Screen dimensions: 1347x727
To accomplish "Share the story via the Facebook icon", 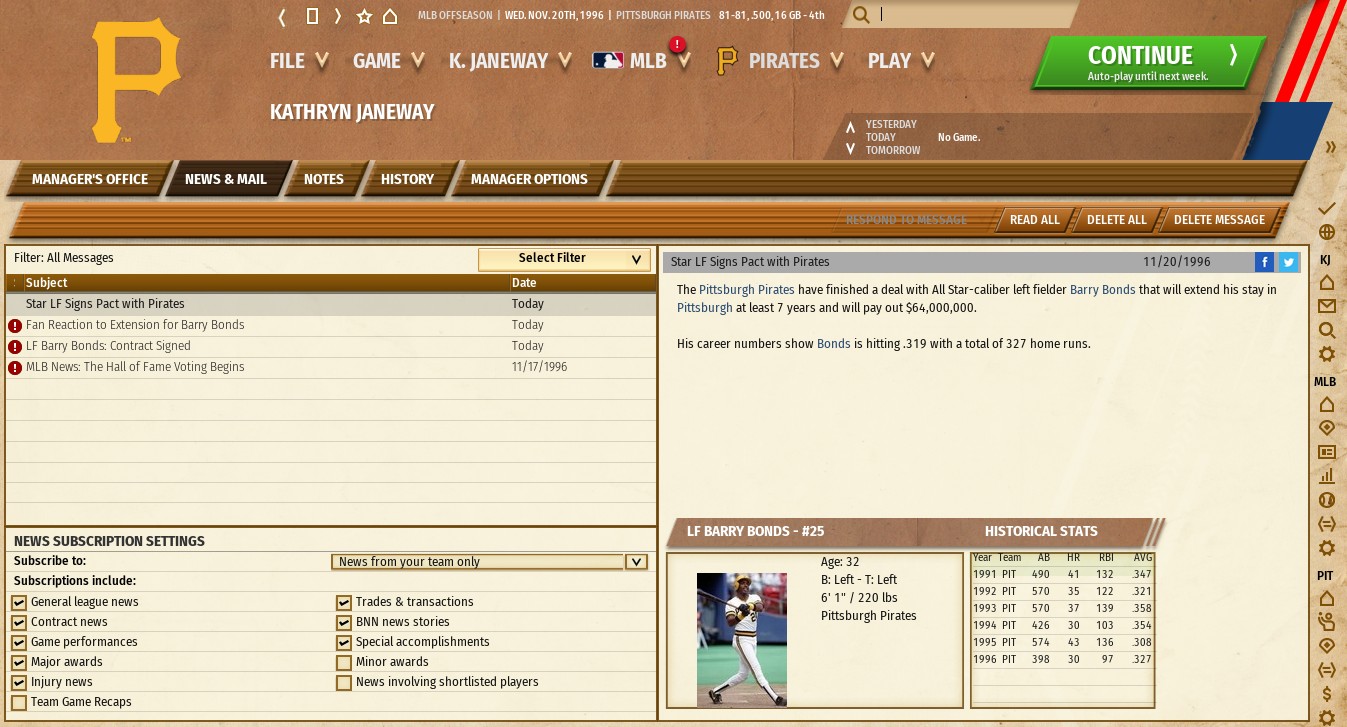I will [x=1265, y=262].
